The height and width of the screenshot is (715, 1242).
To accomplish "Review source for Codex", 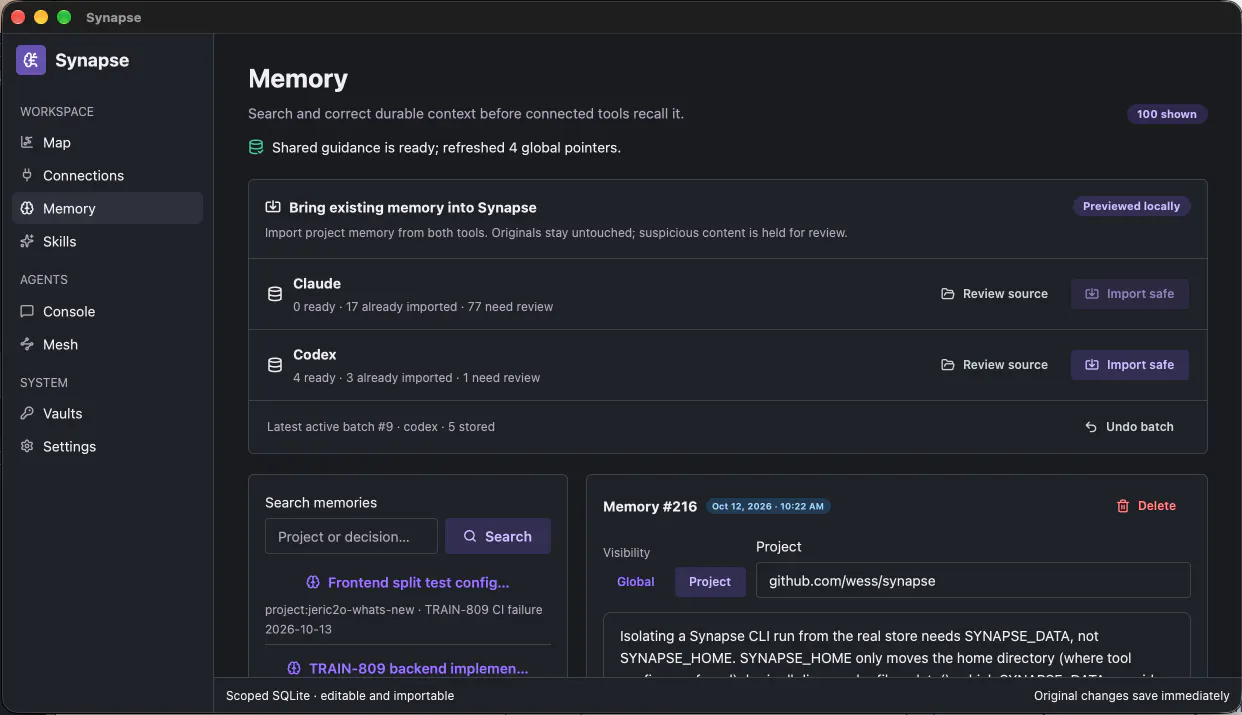I will (x=995, y=365).
